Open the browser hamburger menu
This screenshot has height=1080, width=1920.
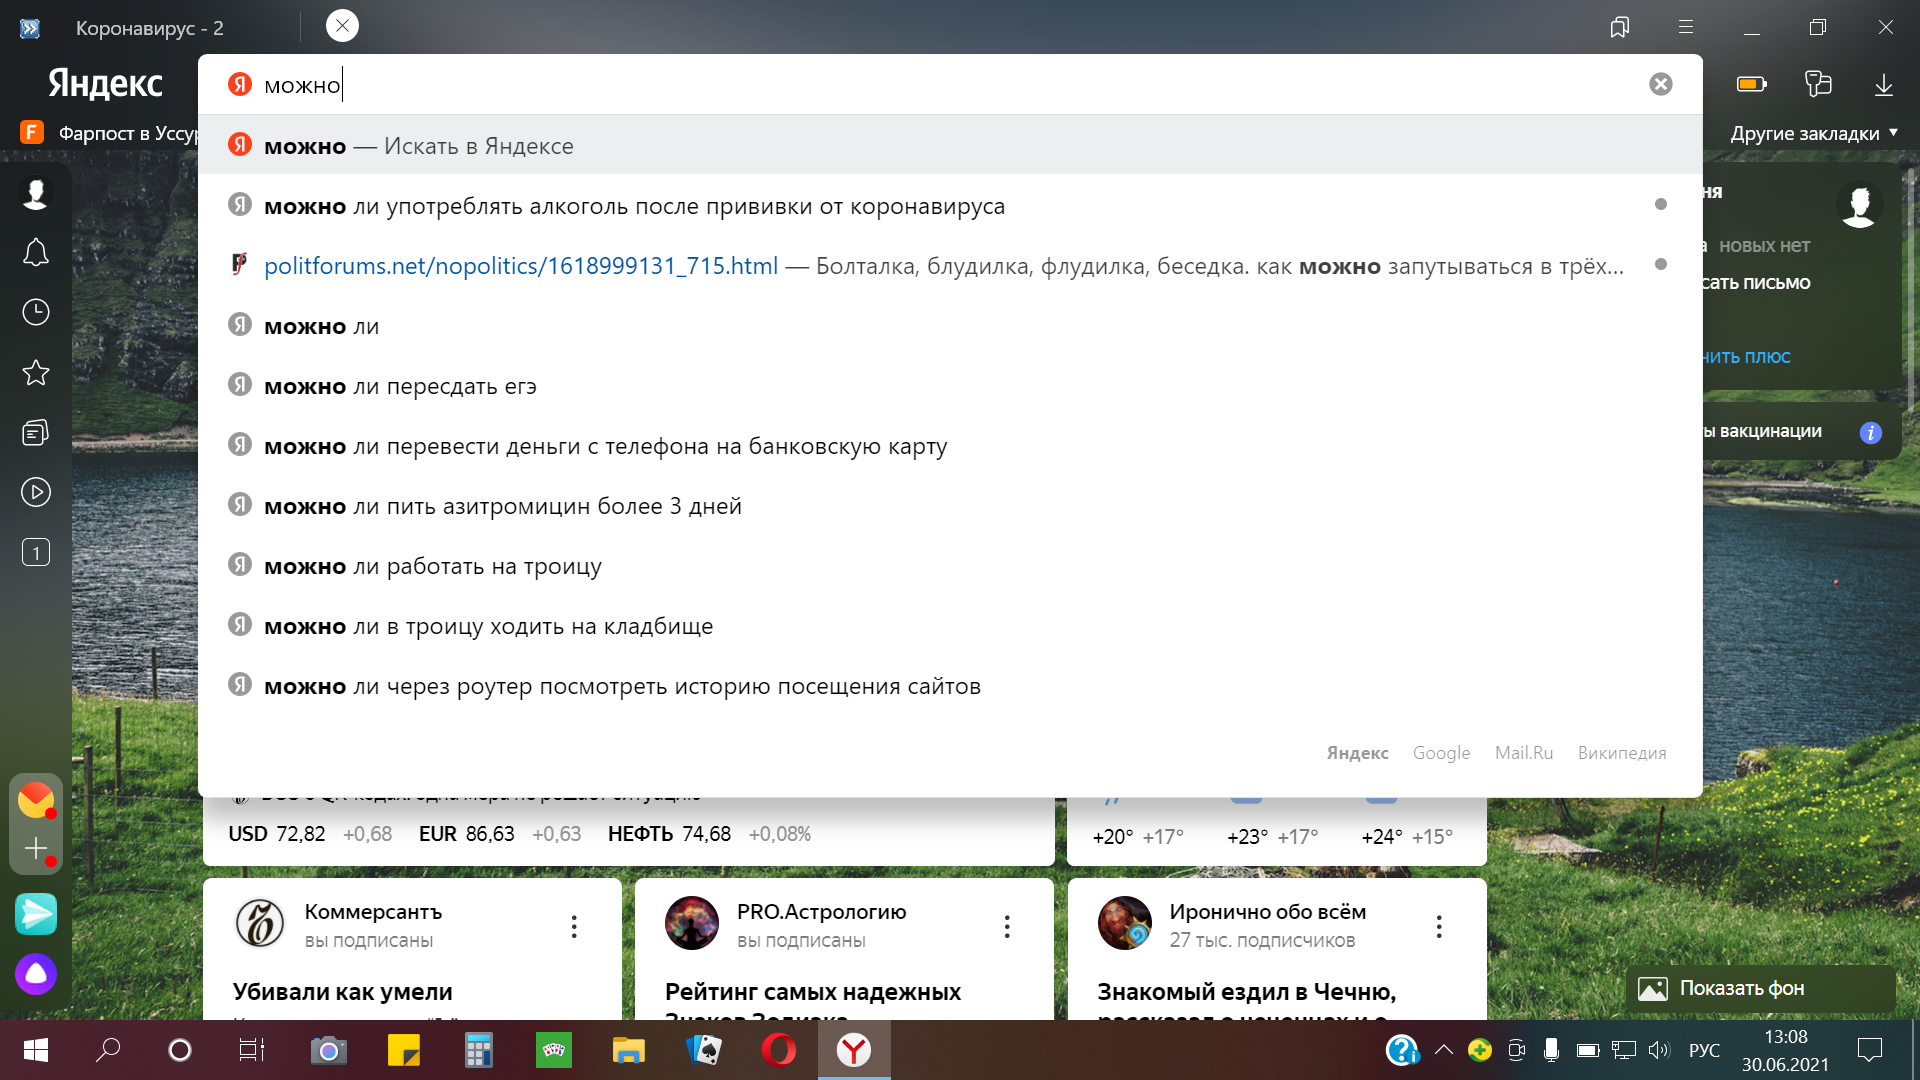(x=1686, y=27)
